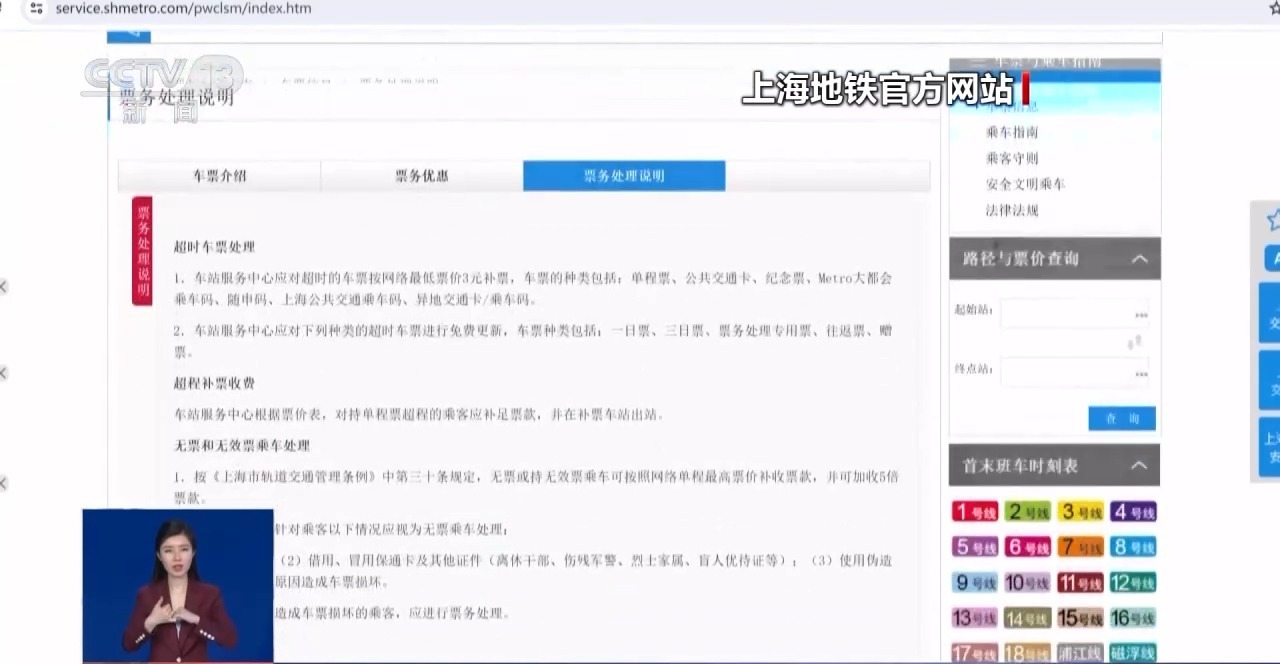Click the 磁浮线 (Maglev Line) badge
The width and height of the screenshot is (1280, 664).
1134,651
